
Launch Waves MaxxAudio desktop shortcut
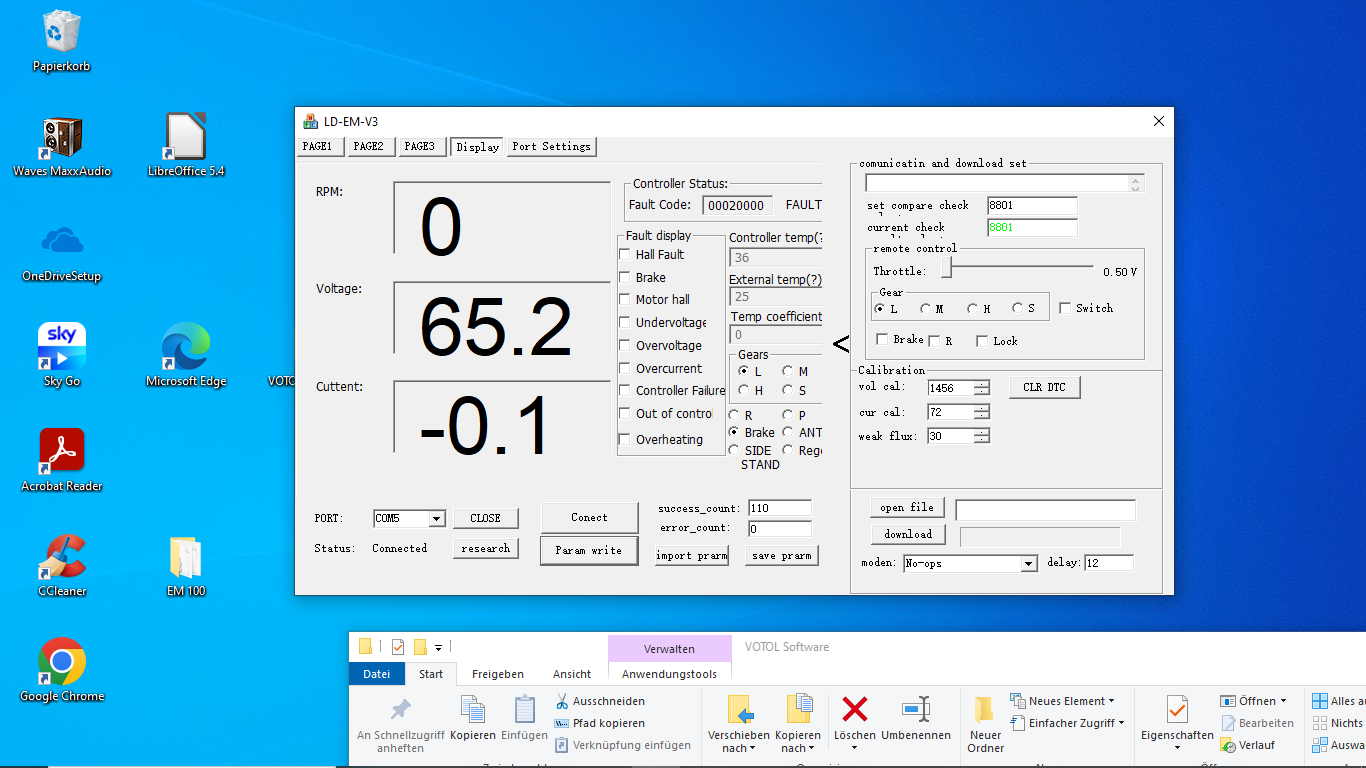(62, 138)
